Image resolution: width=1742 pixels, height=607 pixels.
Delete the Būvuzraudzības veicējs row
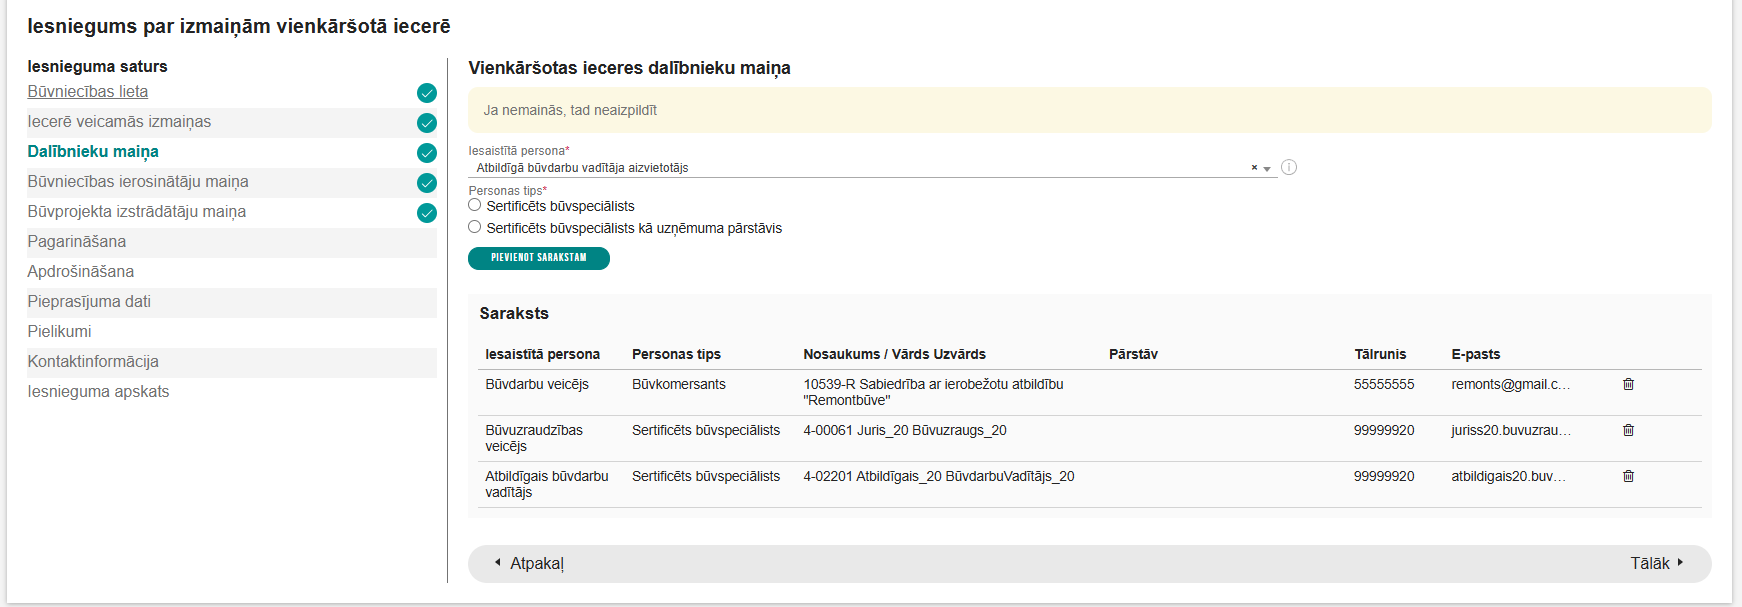(x=1628, y=430)
